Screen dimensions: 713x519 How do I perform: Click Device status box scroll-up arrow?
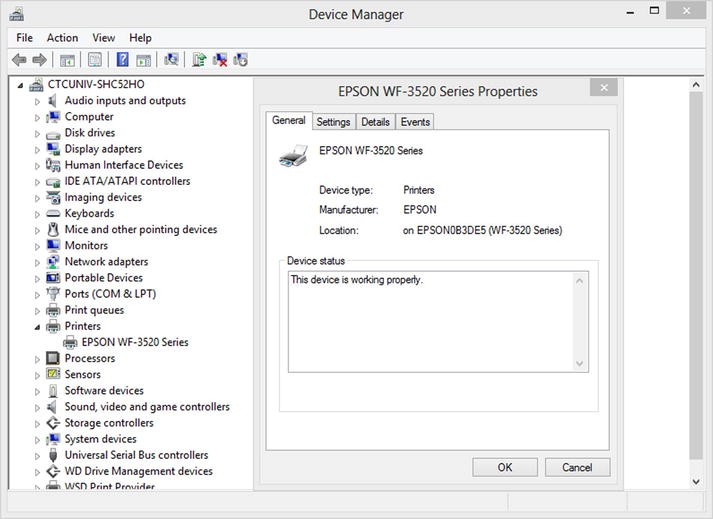click(x=579, y=281)
